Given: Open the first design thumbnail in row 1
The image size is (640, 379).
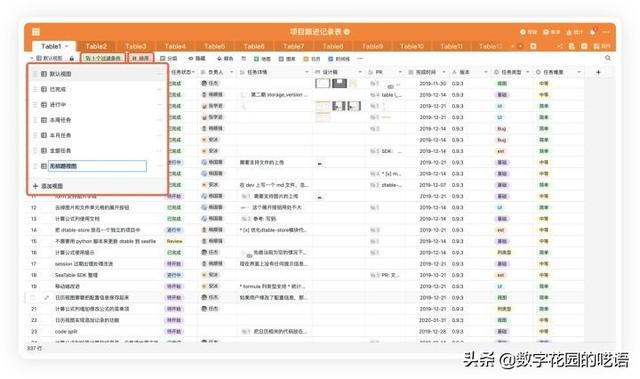Looking at the screenshot, I should click(x=322, y=84).
